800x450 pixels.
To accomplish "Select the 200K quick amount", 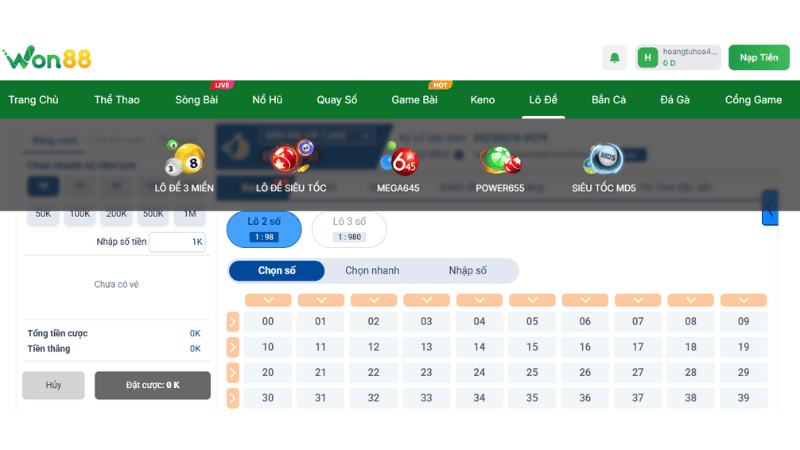I will [116, 214].
